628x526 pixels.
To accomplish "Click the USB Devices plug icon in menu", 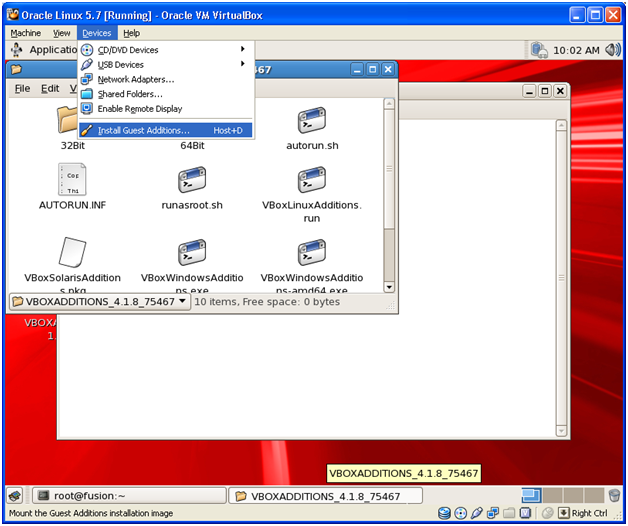I will (87, 64).
